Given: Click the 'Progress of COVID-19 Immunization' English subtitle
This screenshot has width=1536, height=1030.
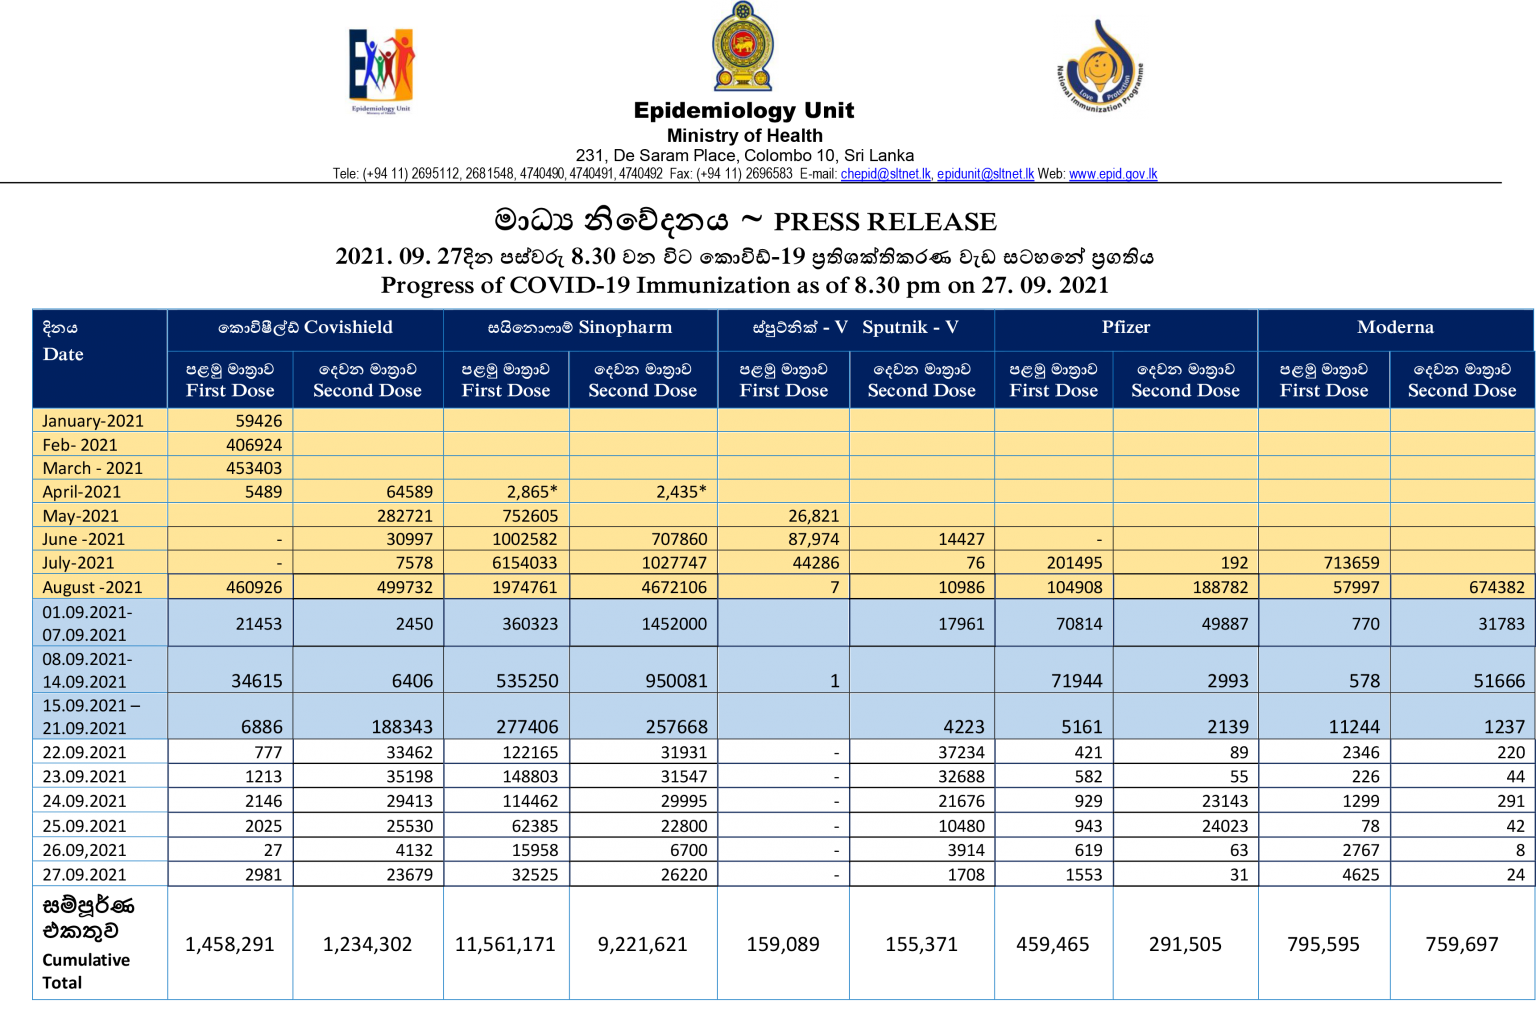Looking at the screenshot, I should tap(745, 285).
